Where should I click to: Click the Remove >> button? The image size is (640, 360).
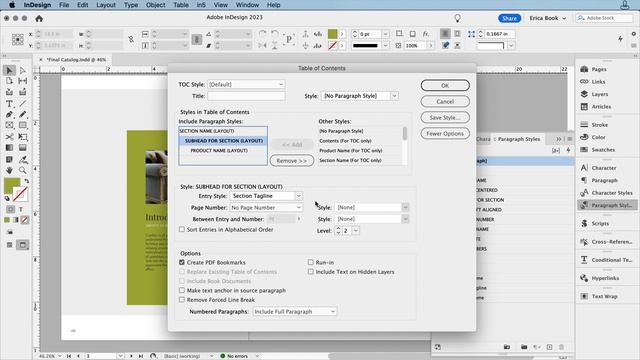tap(291, 161)
